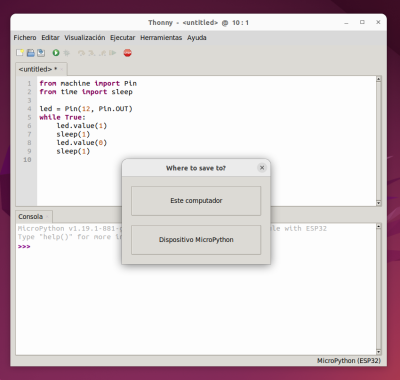Click line number 10 in the gutter

pos(27,160)
